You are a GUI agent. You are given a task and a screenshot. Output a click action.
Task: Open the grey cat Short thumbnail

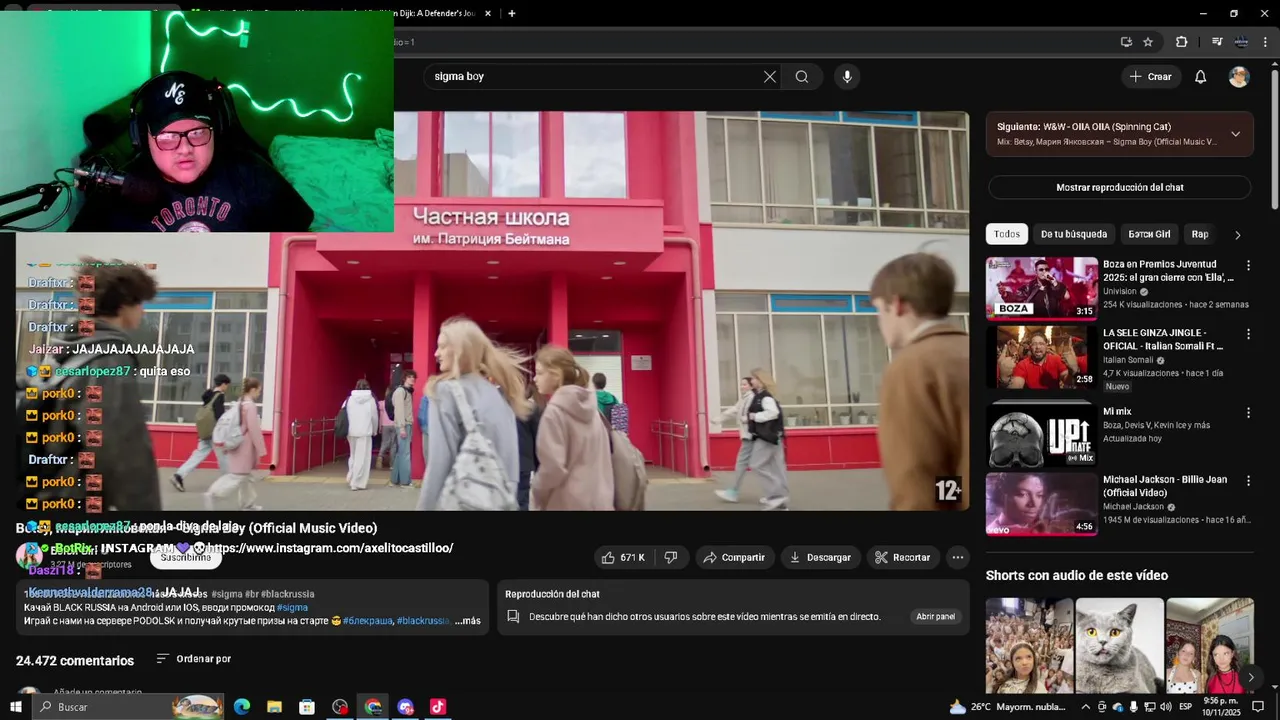tap(1119, 646)
